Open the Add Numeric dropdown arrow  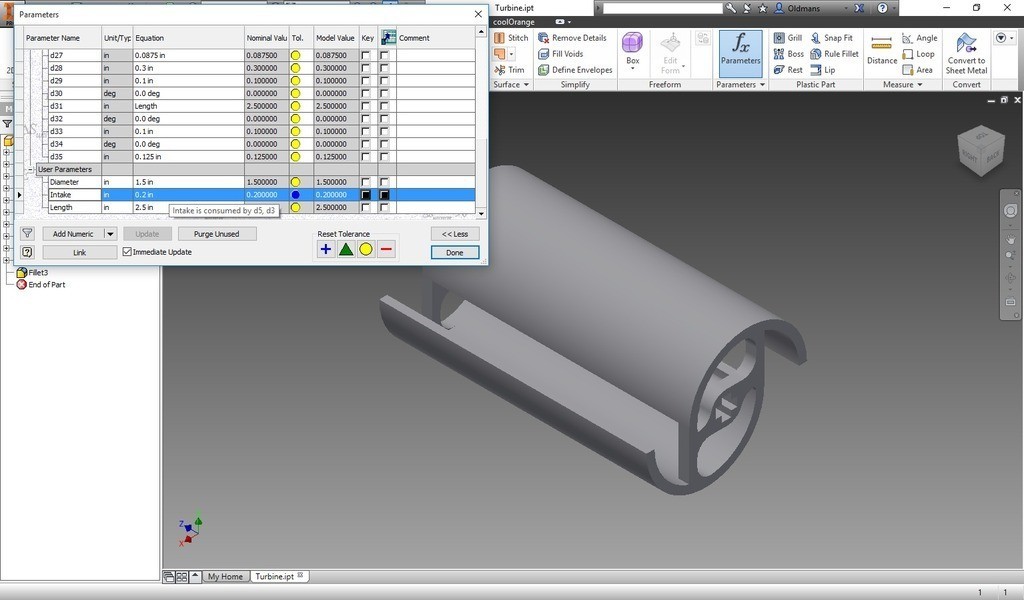111,234
